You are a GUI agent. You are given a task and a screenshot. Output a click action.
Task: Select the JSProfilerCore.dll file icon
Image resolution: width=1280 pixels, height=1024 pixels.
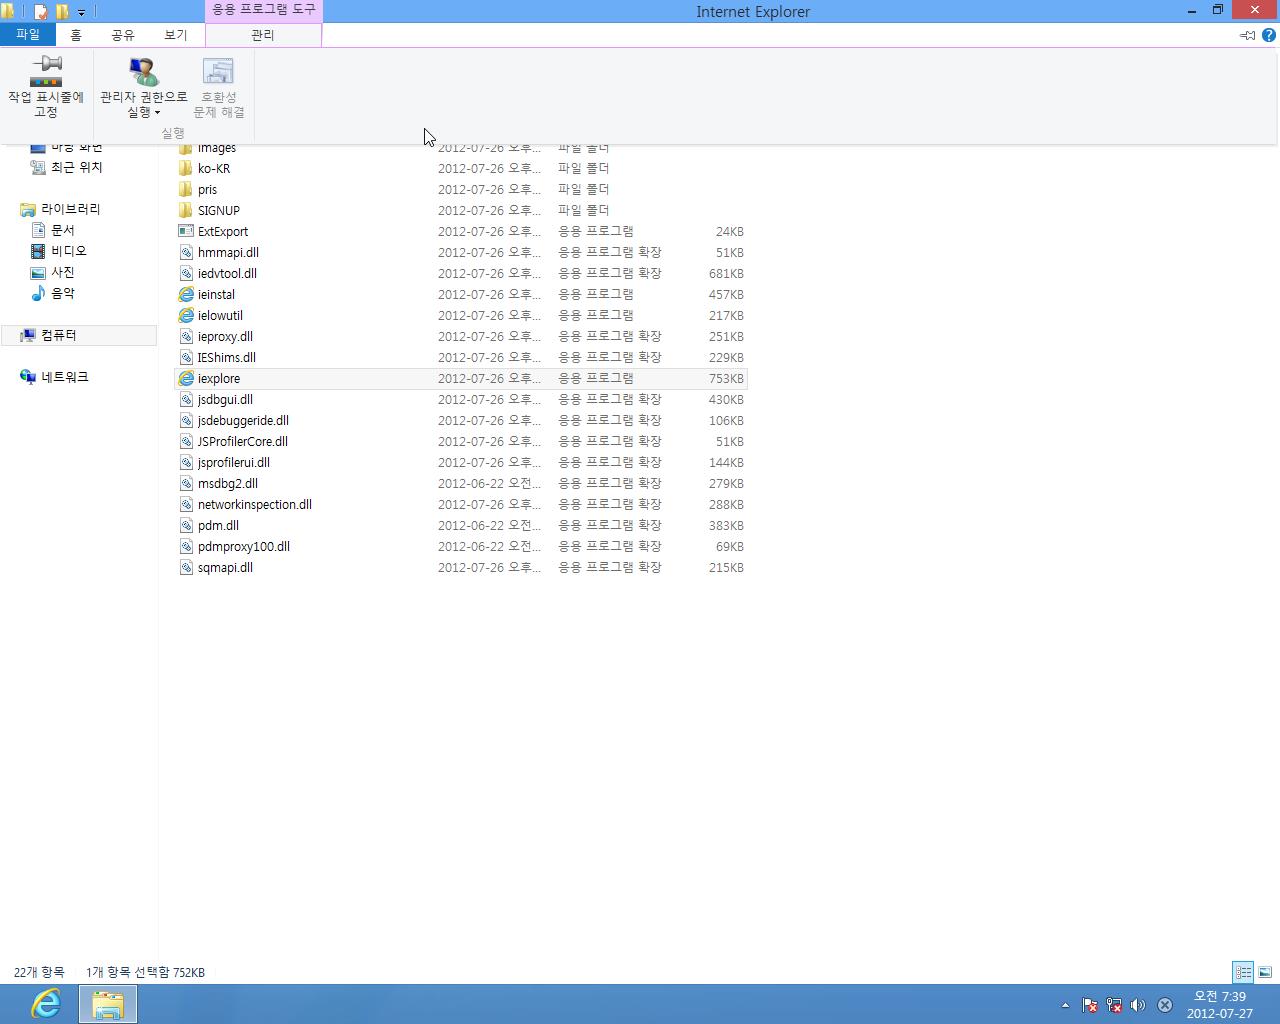tap(186, 441)
